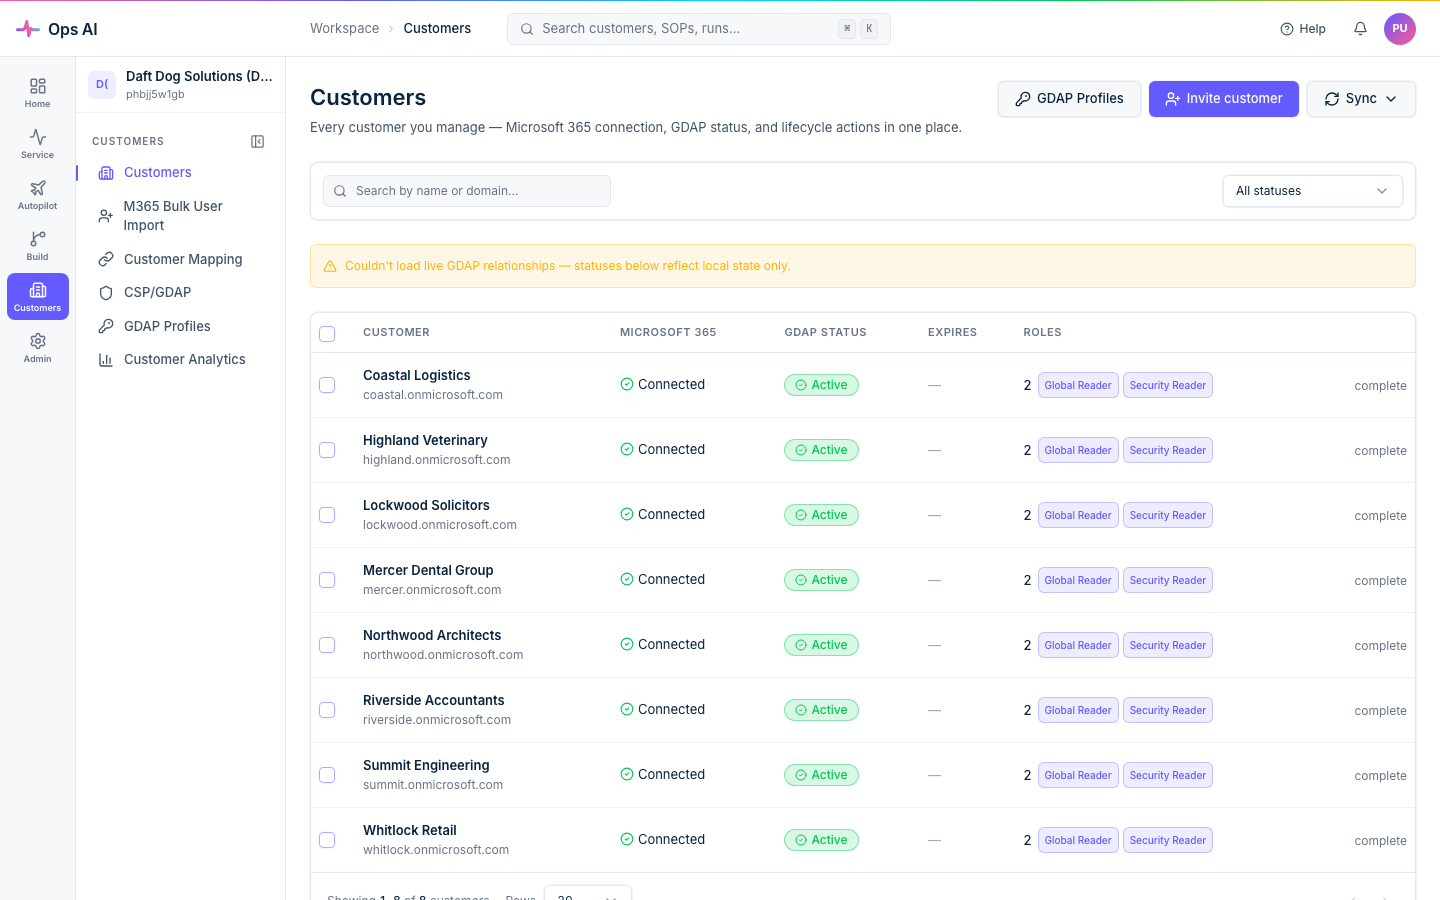Open Northwood Architects customer name
The width and height of the screenshot is (1440, 900).
(x=432, y=636)
